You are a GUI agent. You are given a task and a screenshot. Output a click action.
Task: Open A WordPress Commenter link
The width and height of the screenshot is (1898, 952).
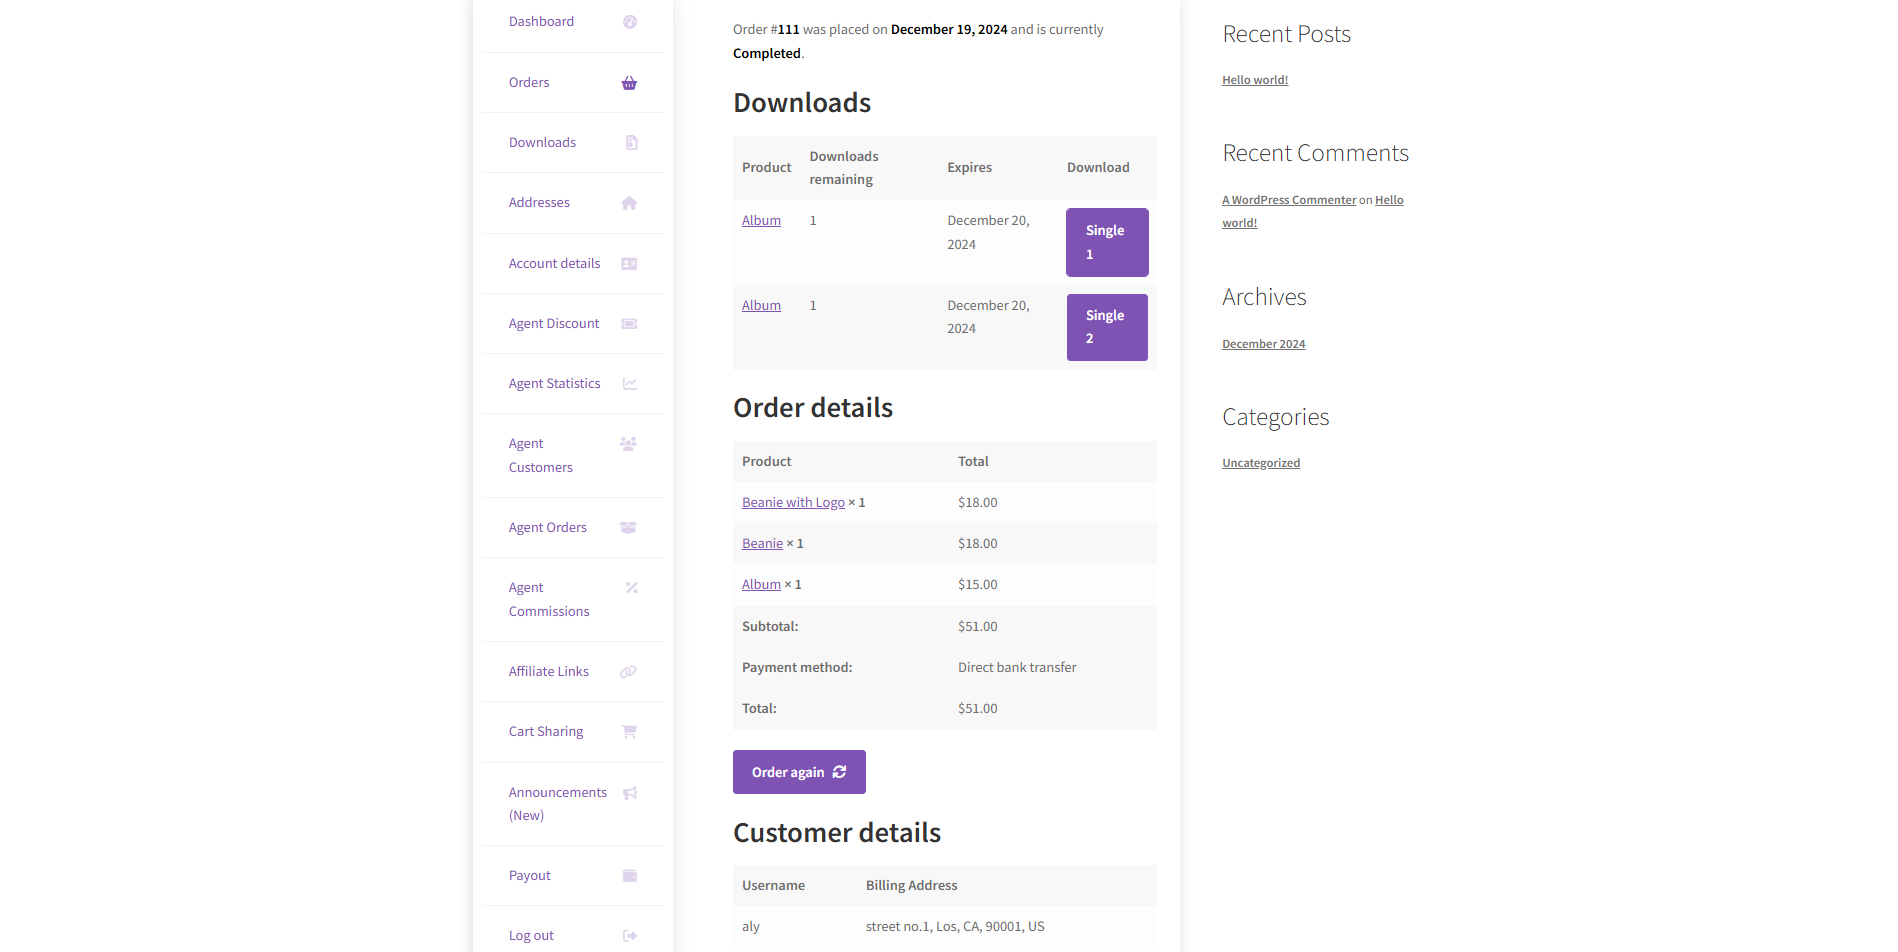pos(1289,200)
